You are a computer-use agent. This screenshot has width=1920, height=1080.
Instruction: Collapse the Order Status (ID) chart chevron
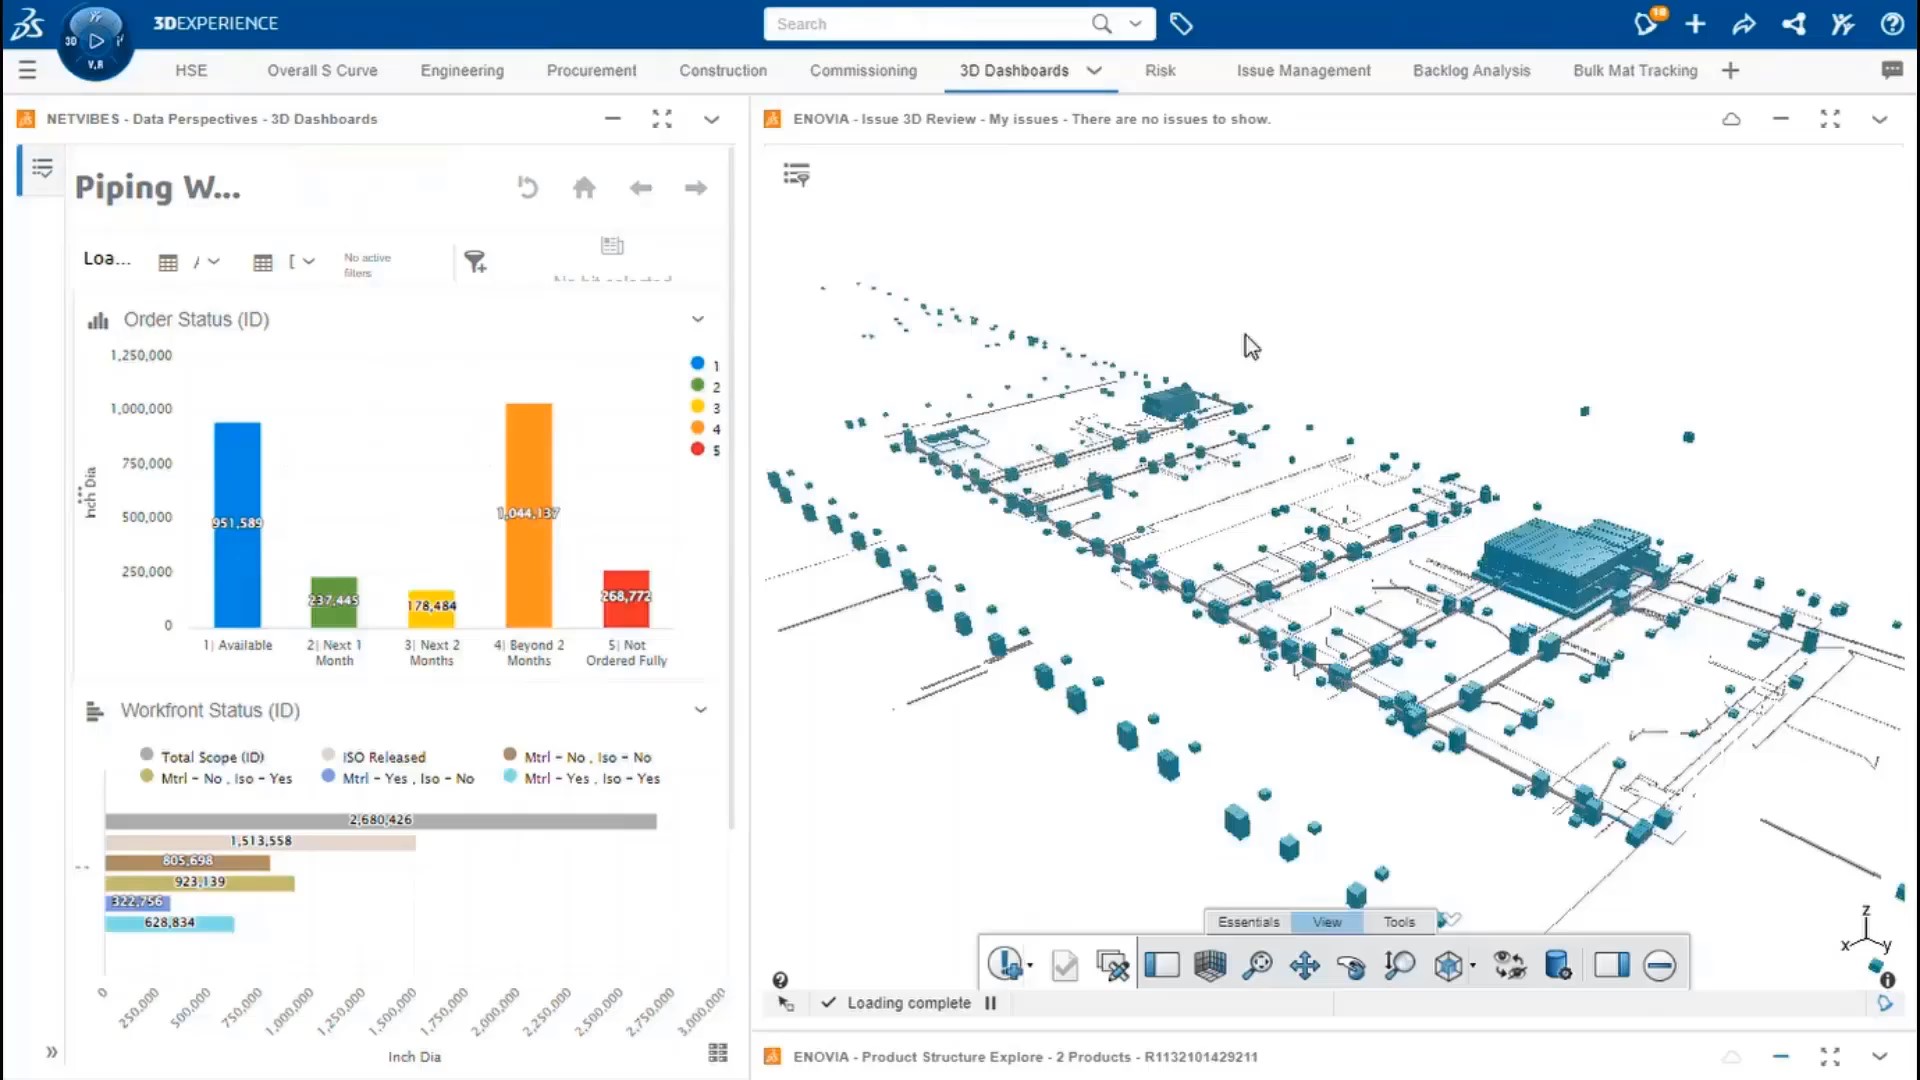point(698,319)
